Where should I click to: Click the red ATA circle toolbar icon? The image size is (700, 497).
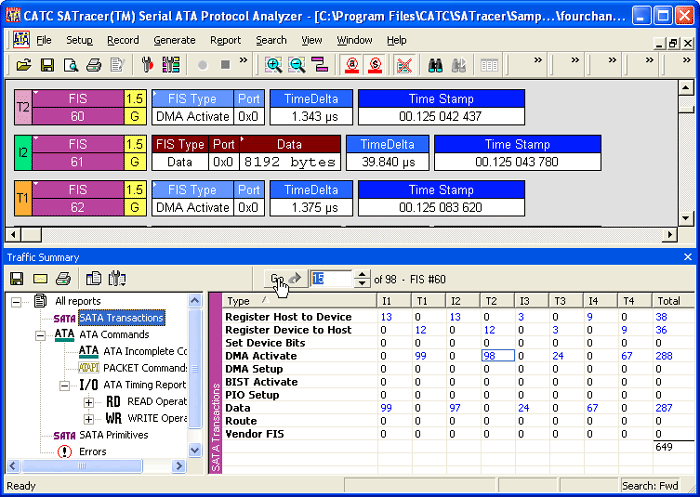[x=352, y=65]
